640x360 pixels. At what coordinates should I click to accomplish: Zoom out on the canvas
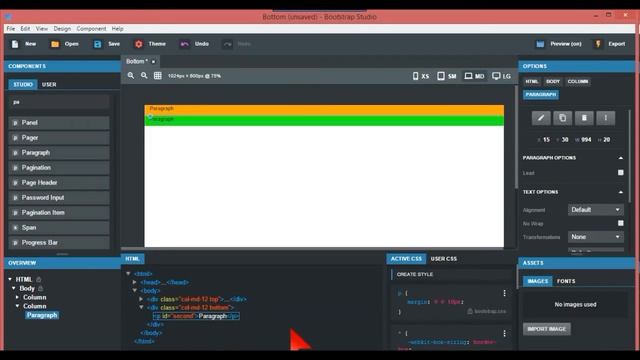coord(144,76)
